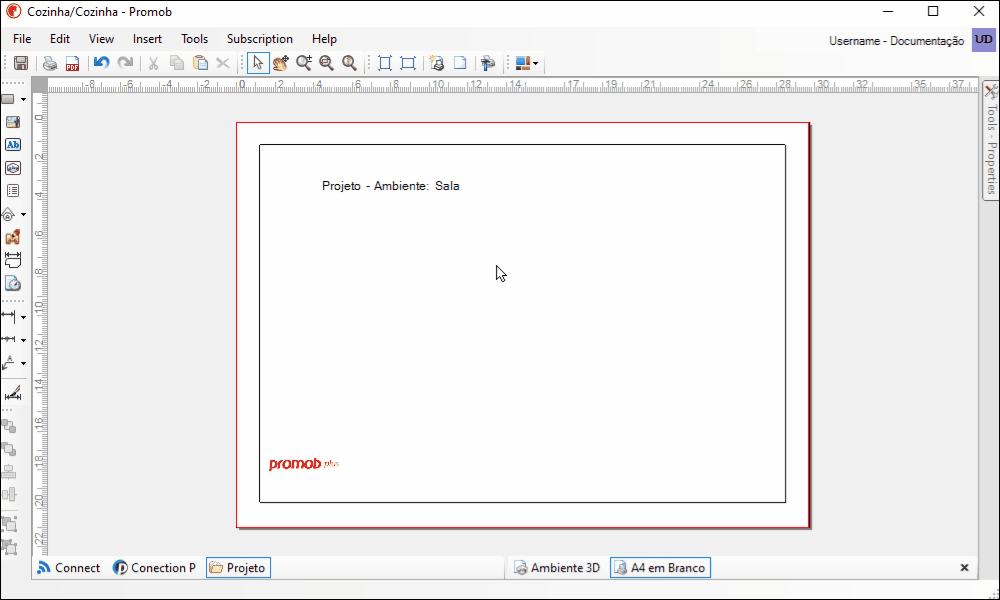Zoom out with minus magnifier
The width and height of the screenshot is (1000, 600).
click(327, 63)
